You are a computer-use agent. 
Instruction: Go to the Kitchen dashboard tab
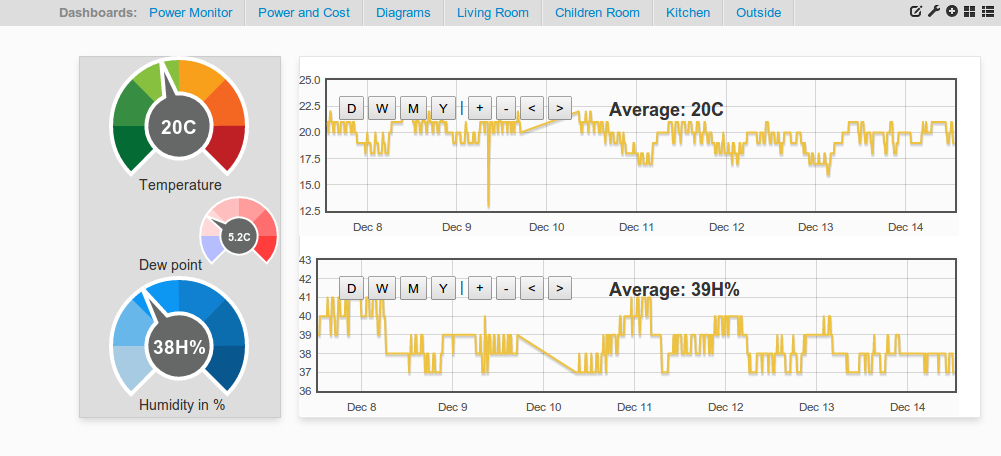click(688, 13)
